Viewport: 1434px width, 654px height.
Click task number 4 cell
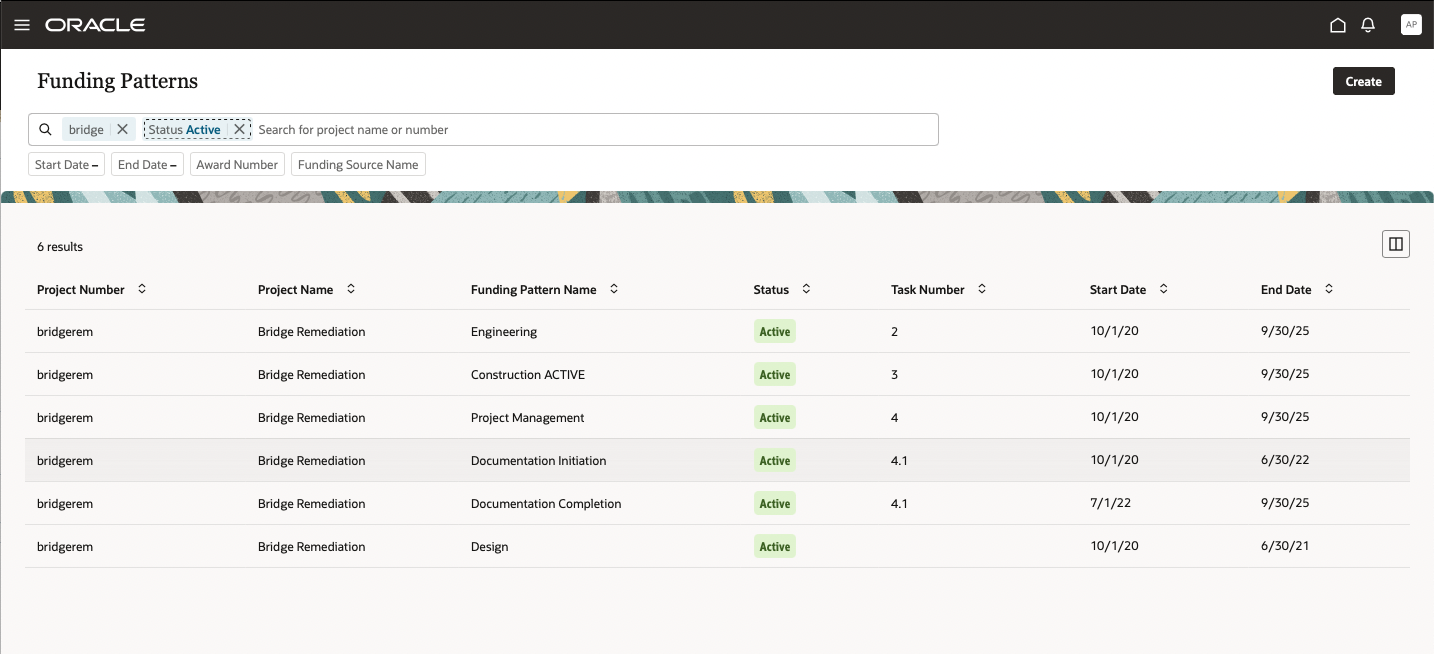point(894,417)
